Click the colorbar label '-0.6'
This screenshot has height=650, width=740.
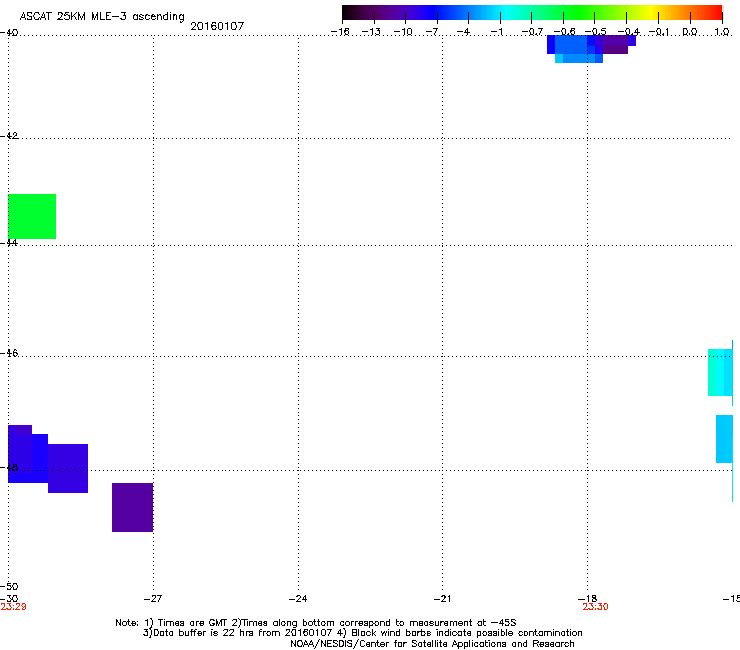pyautogui.click(x=564, y=32)
